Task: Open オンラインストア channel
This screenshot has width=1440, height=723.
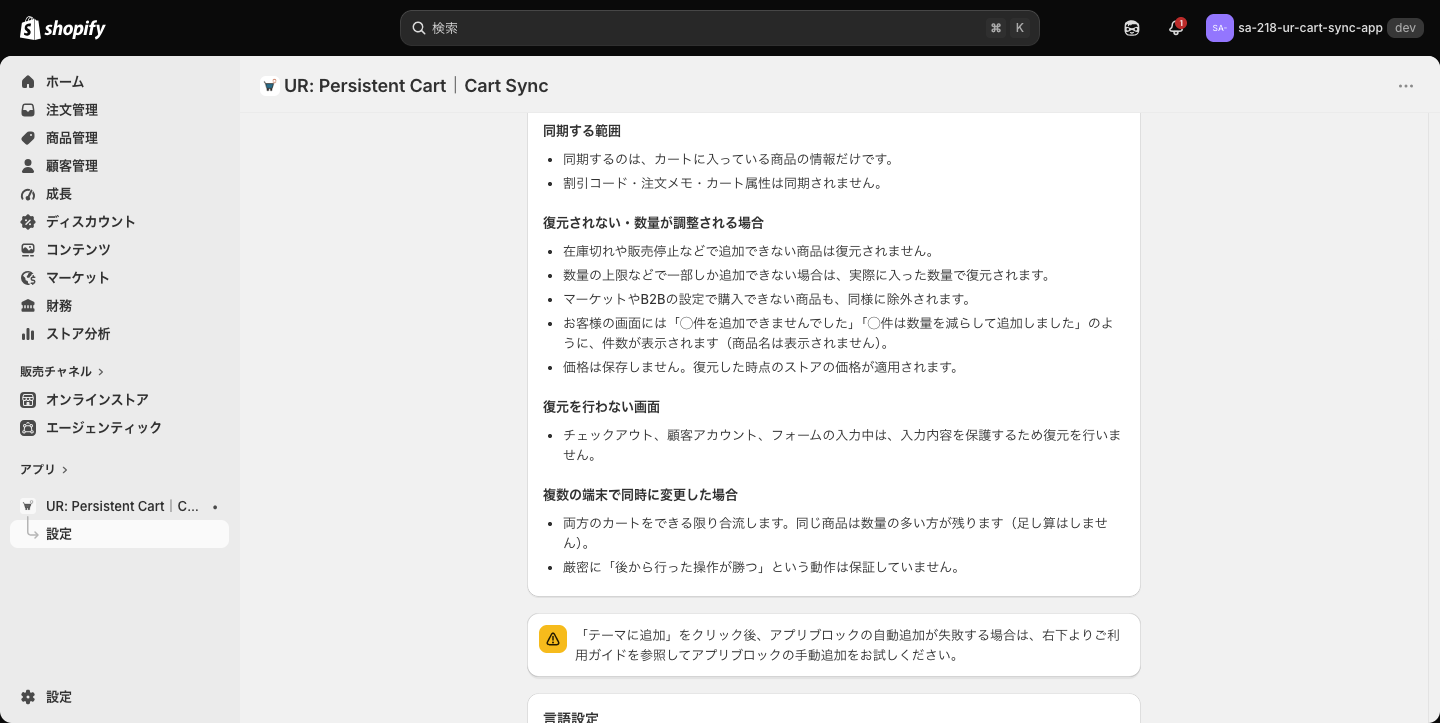Action: 97,400
